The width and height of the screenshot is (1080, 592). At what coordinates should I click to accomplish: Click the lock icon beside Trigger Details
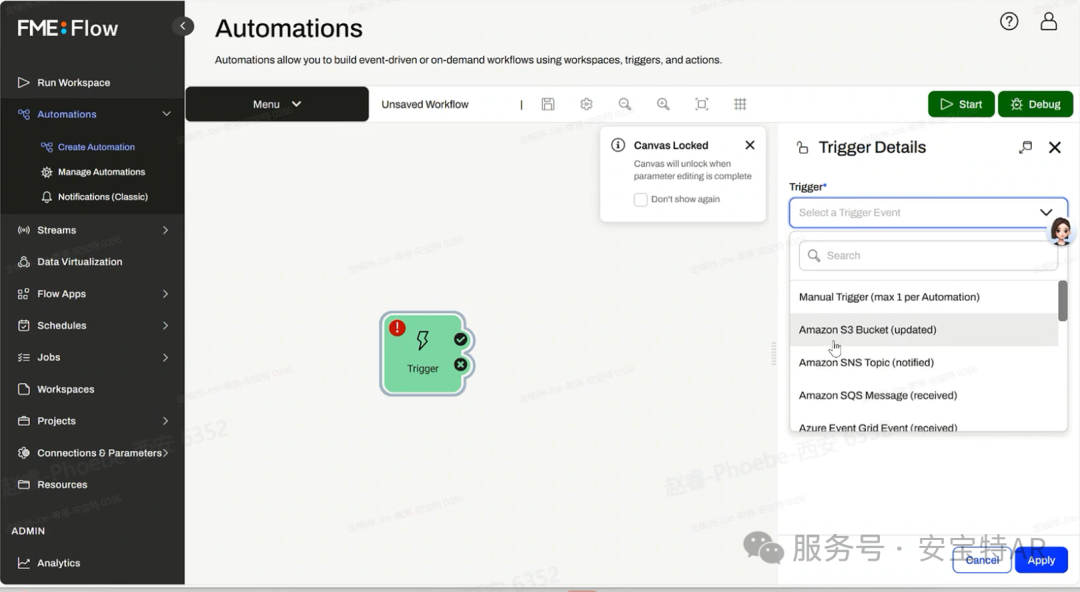point(802,147)
